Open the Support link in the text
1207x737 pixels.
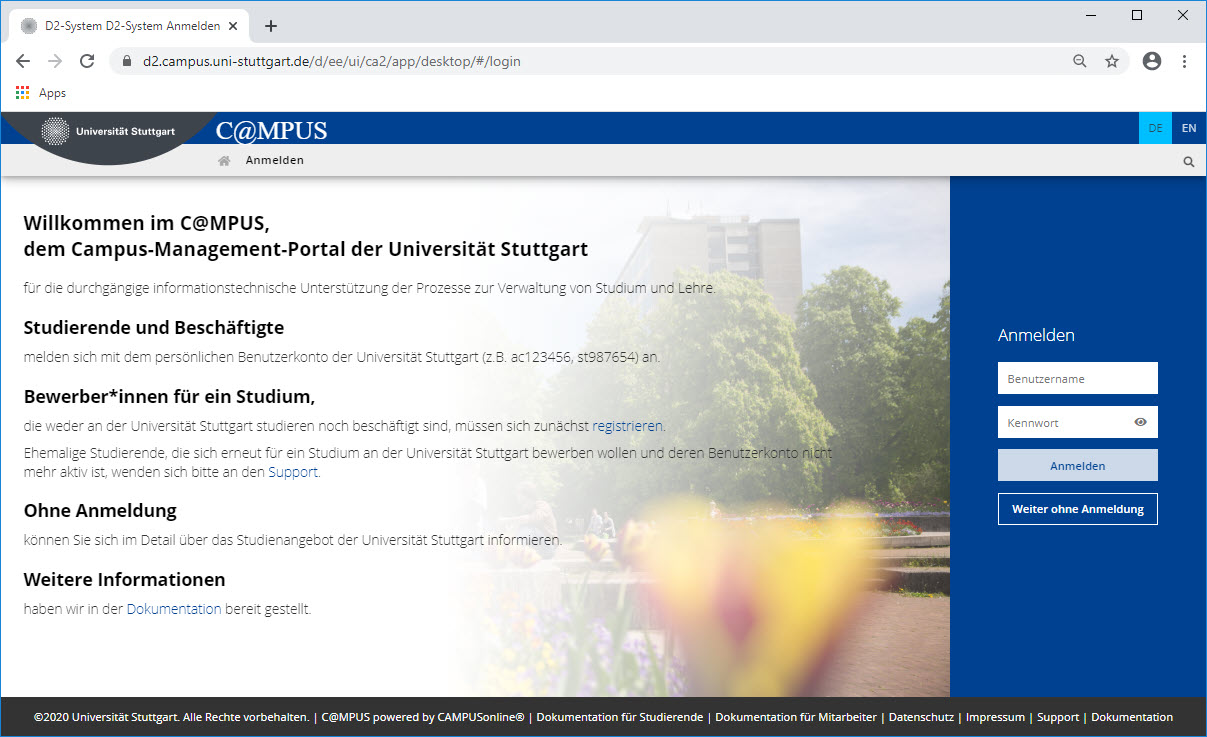293,472
